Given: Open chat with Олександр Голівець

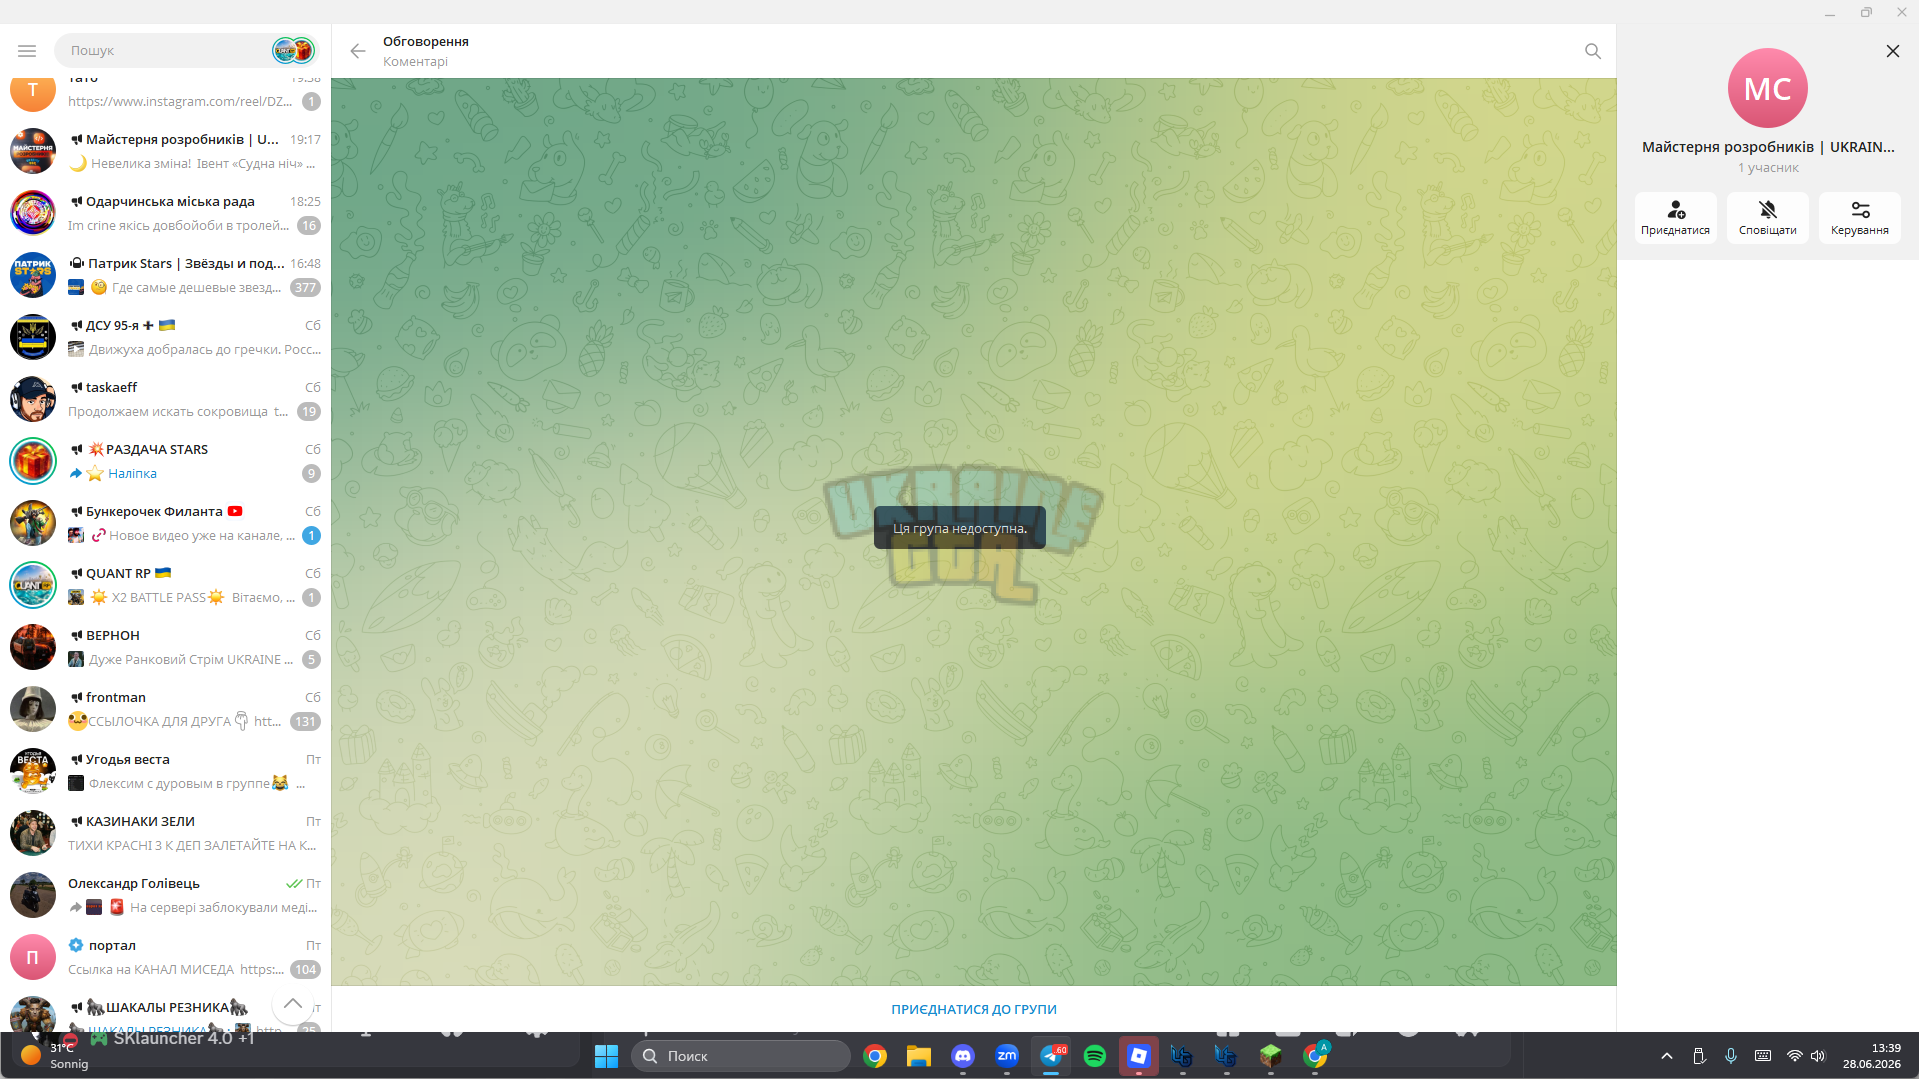Looking at the screenshot, I should 166,895.
